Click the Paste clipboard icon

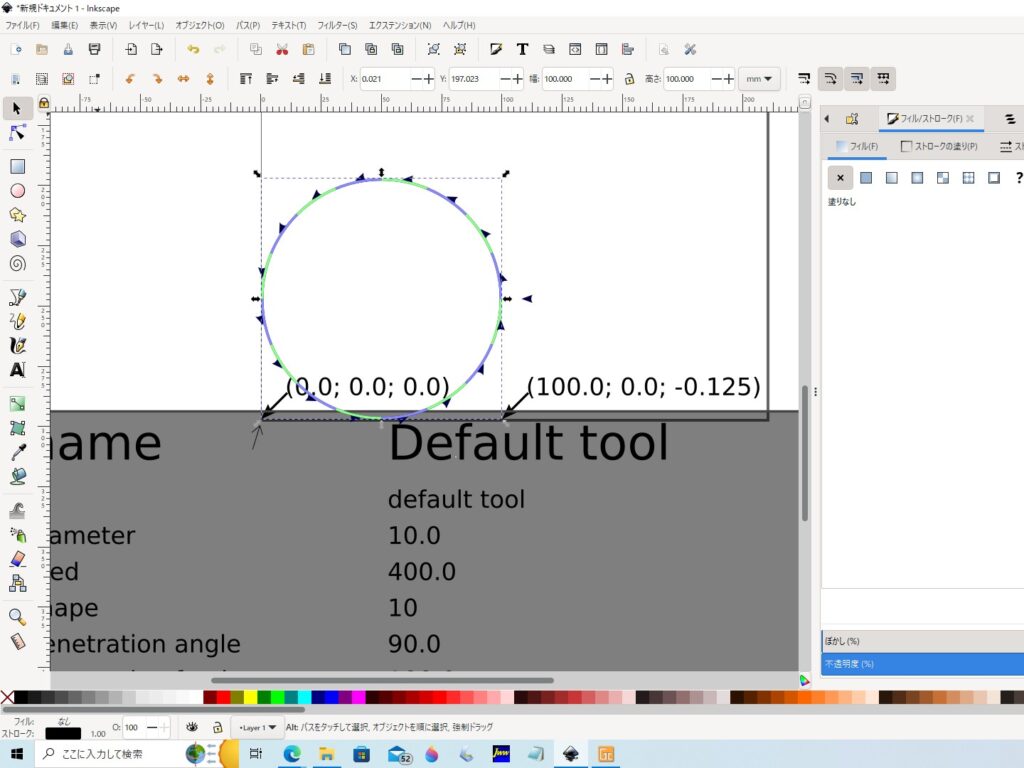pyautogui.click(x=308, y=49)
